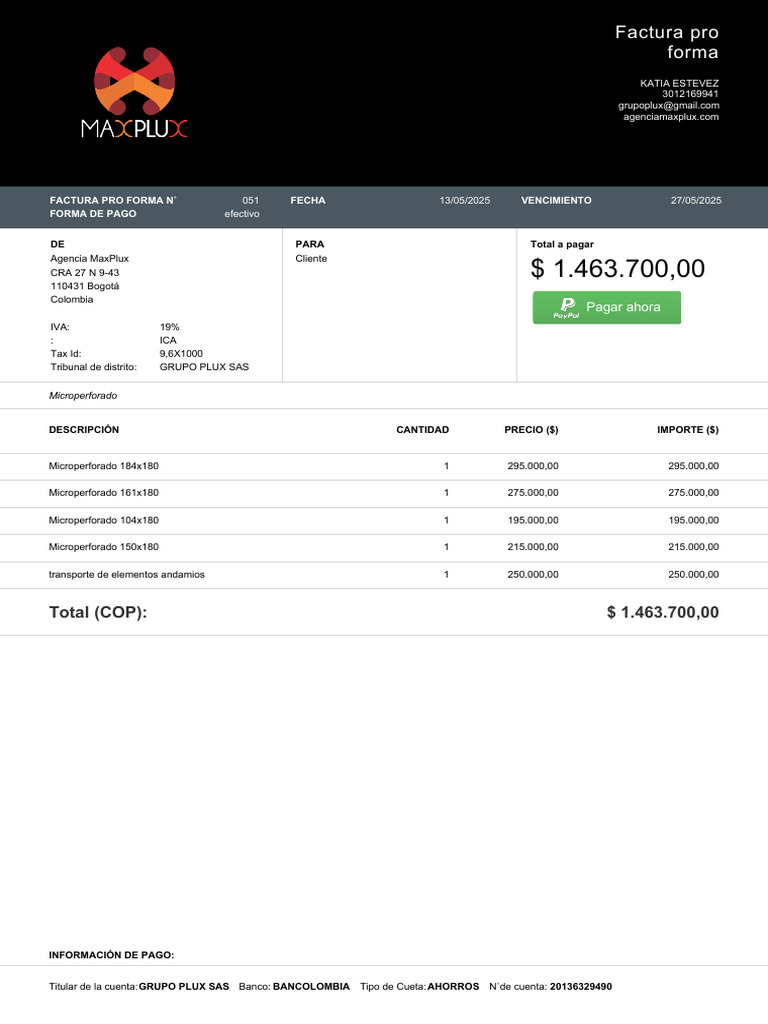Screen dimensions: 768x1024
Task: Click the VENCIMIENTO label
Action: pos(556,200)
